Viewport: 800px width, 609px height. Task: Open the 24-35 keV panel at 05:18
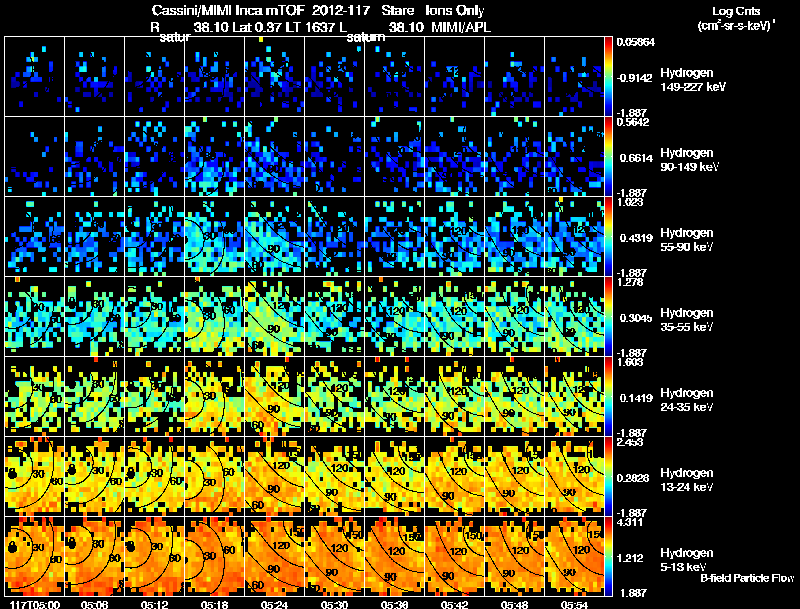(215, 397)
